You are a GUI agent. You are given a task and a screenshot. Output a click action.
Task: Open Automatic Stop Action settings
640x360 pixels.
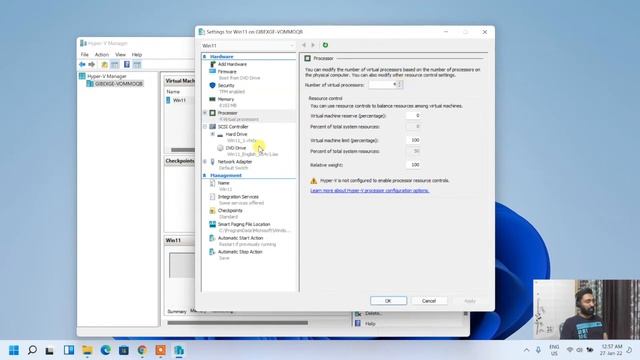pyautogui.click(x=240, y=252)
